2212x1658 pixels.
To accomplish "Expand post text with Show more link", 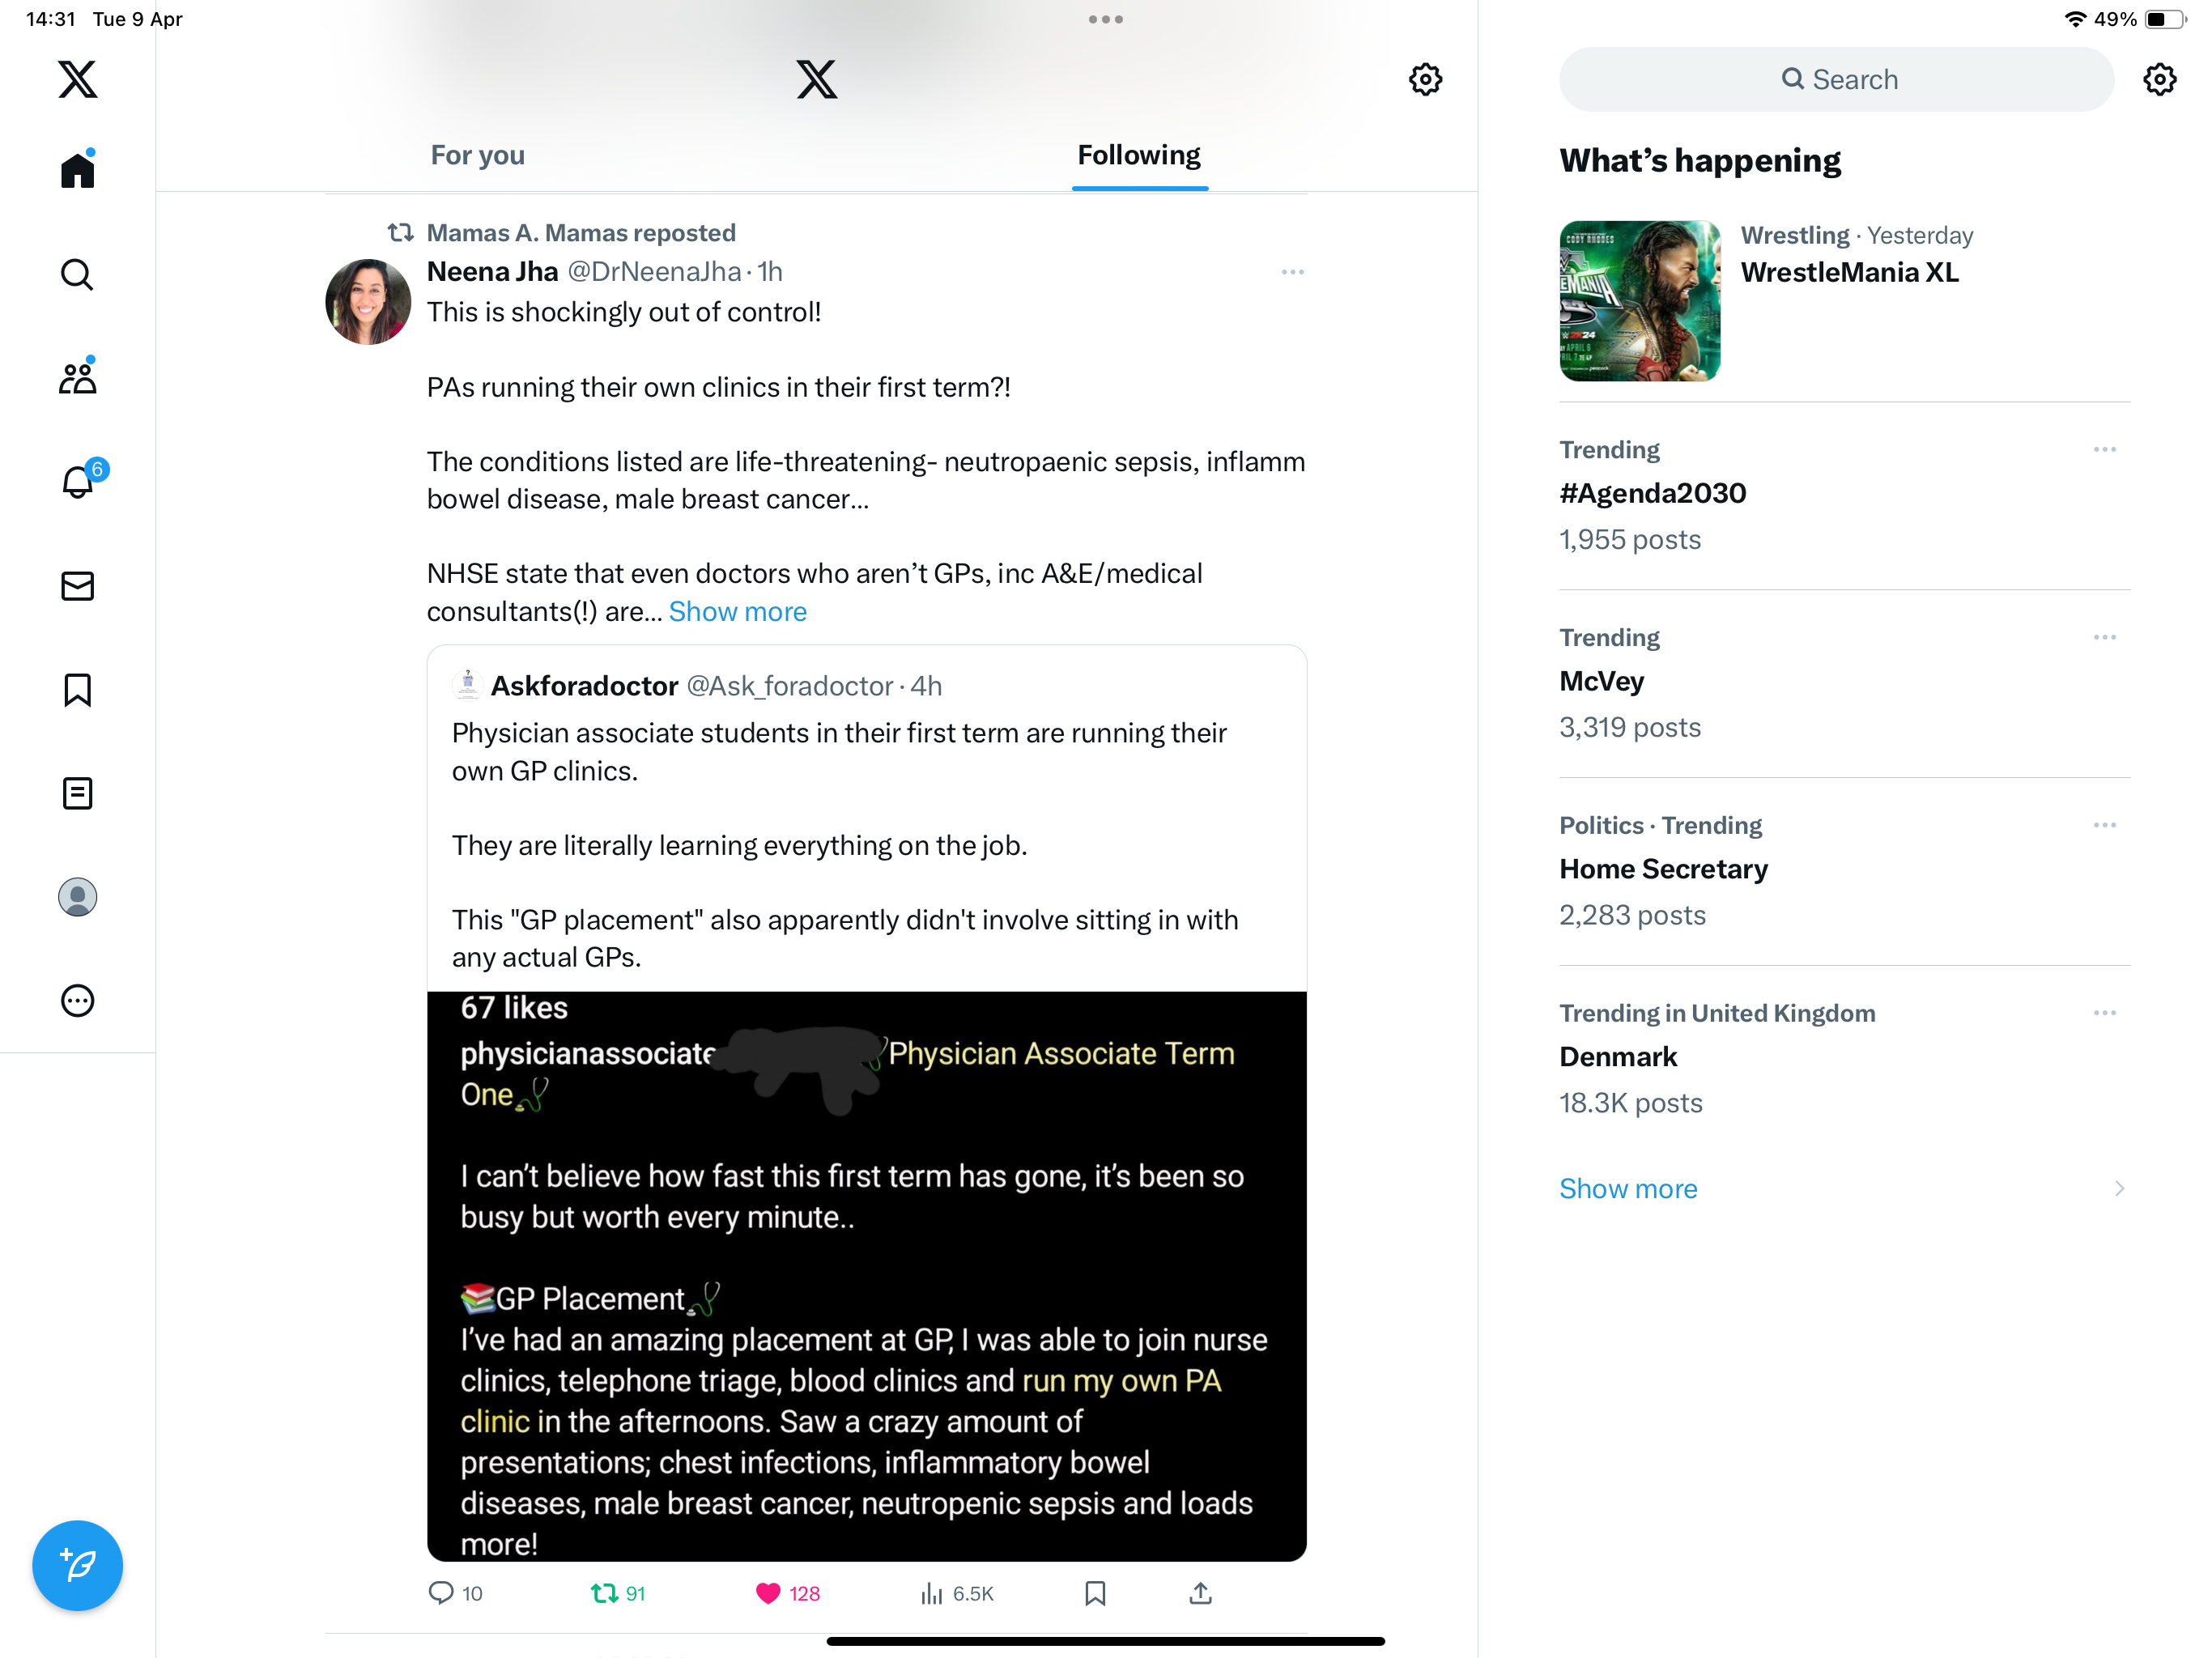I will pyautogui.click(x=738, y=612).
